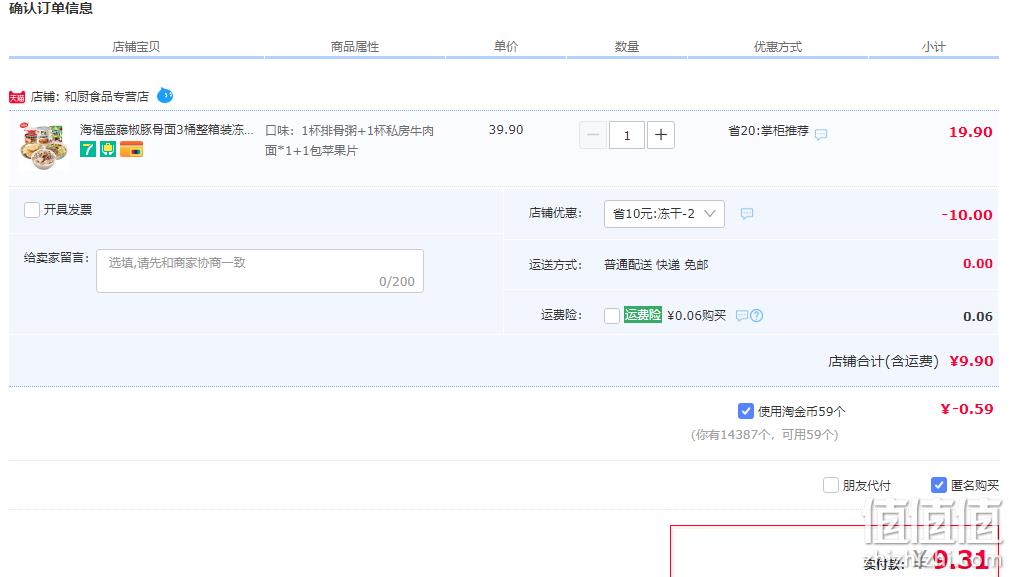Click the 小计 column header
This screenshot has height=577, width=1012.
click(x=933, y=46)
